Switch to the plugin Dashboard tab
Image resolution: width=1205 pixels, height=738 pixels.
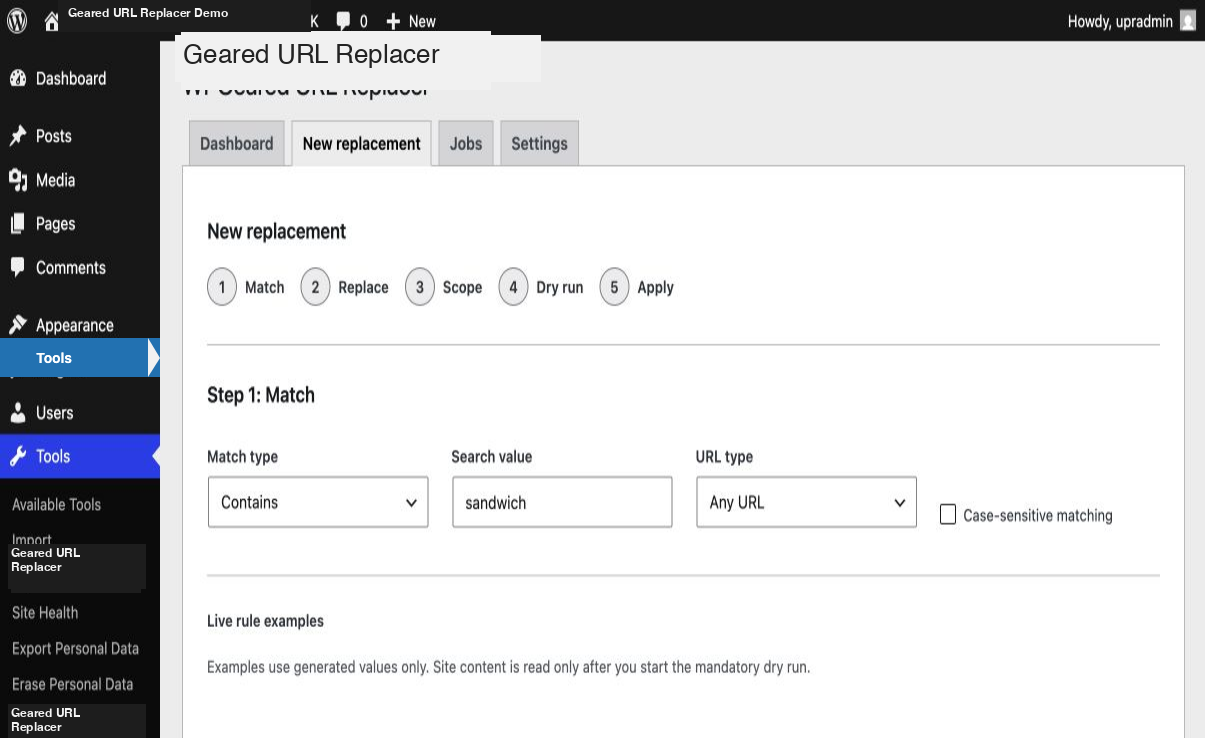tap(237, 143)
